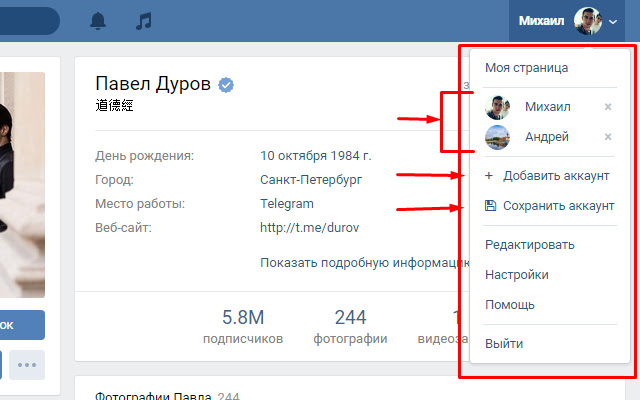640x400 pixels.
Task: Open the notifications bell icon
Action: coord(98,21)
